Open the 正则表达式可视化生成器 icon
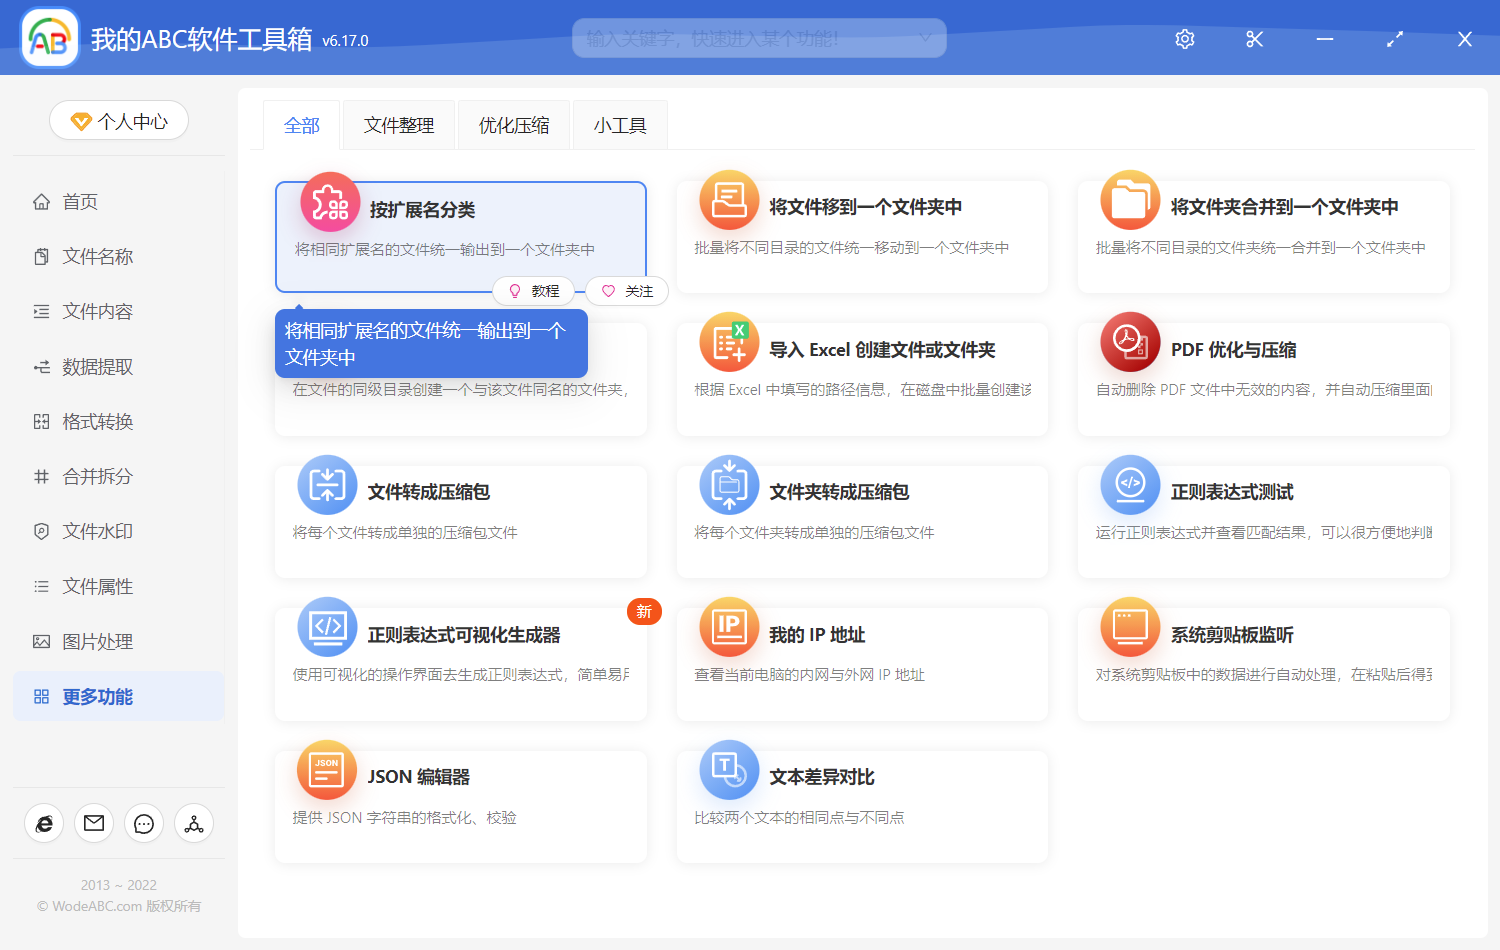The height and width of the screenshot is (950, 1500). click(x=327, y=627)
